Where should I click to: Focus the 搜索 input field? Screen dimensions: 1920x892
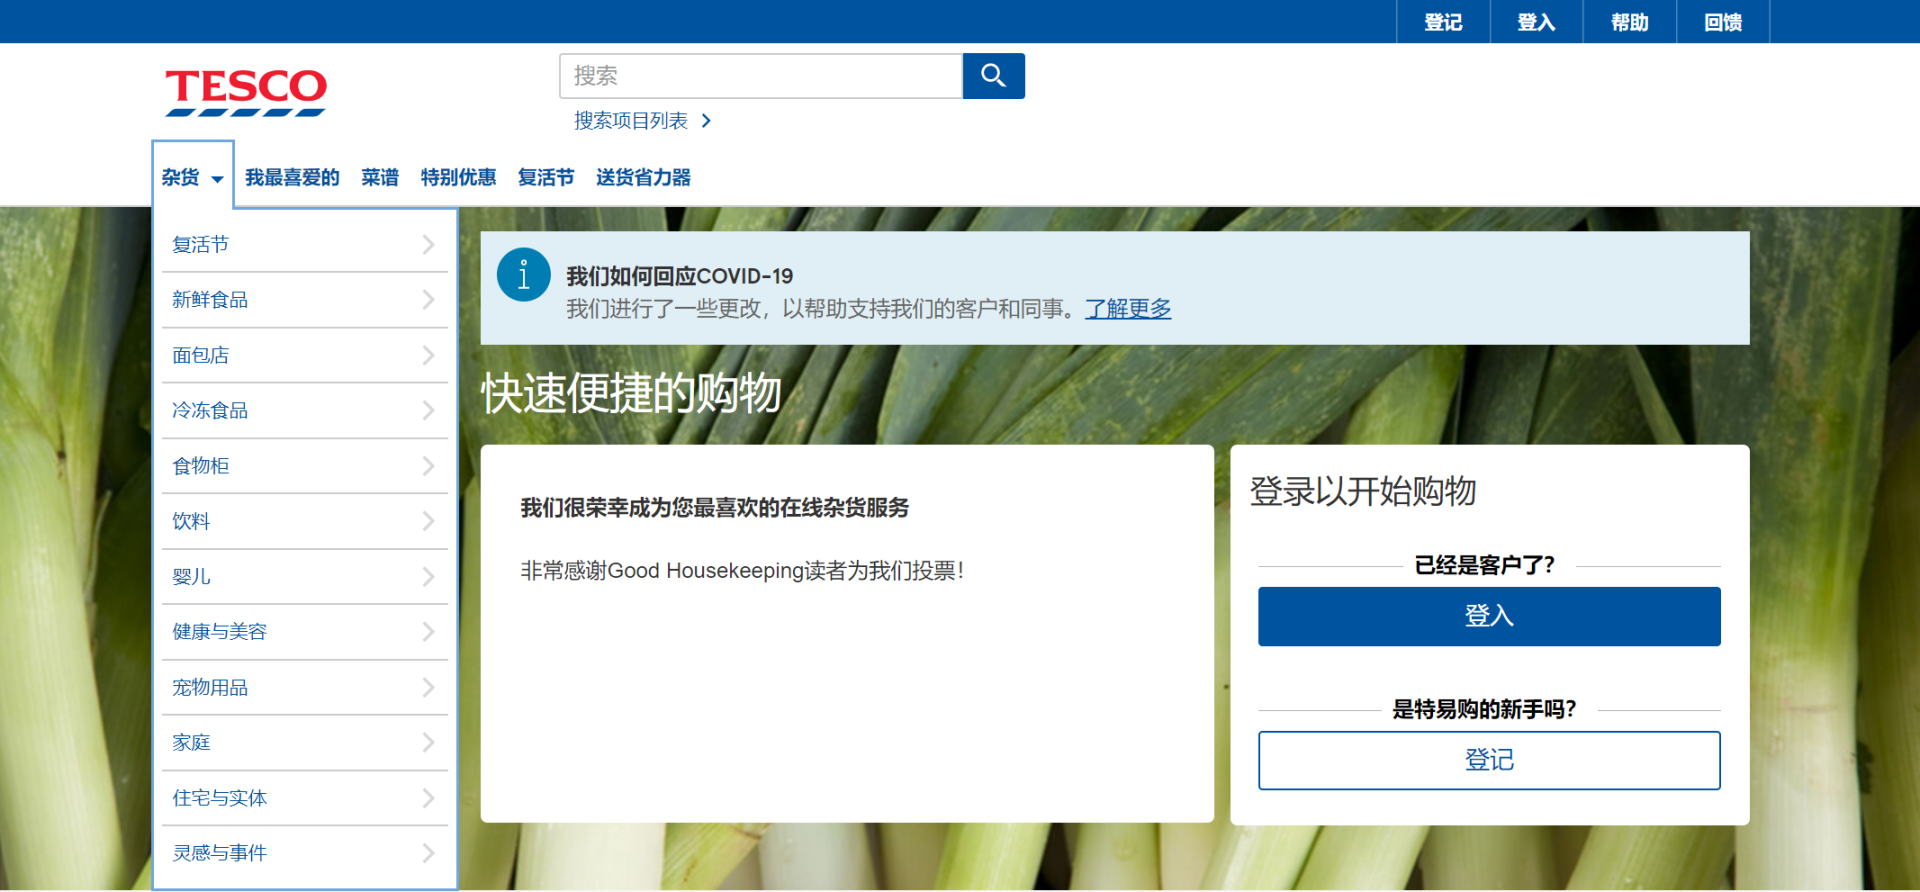(x=761, y=76)
